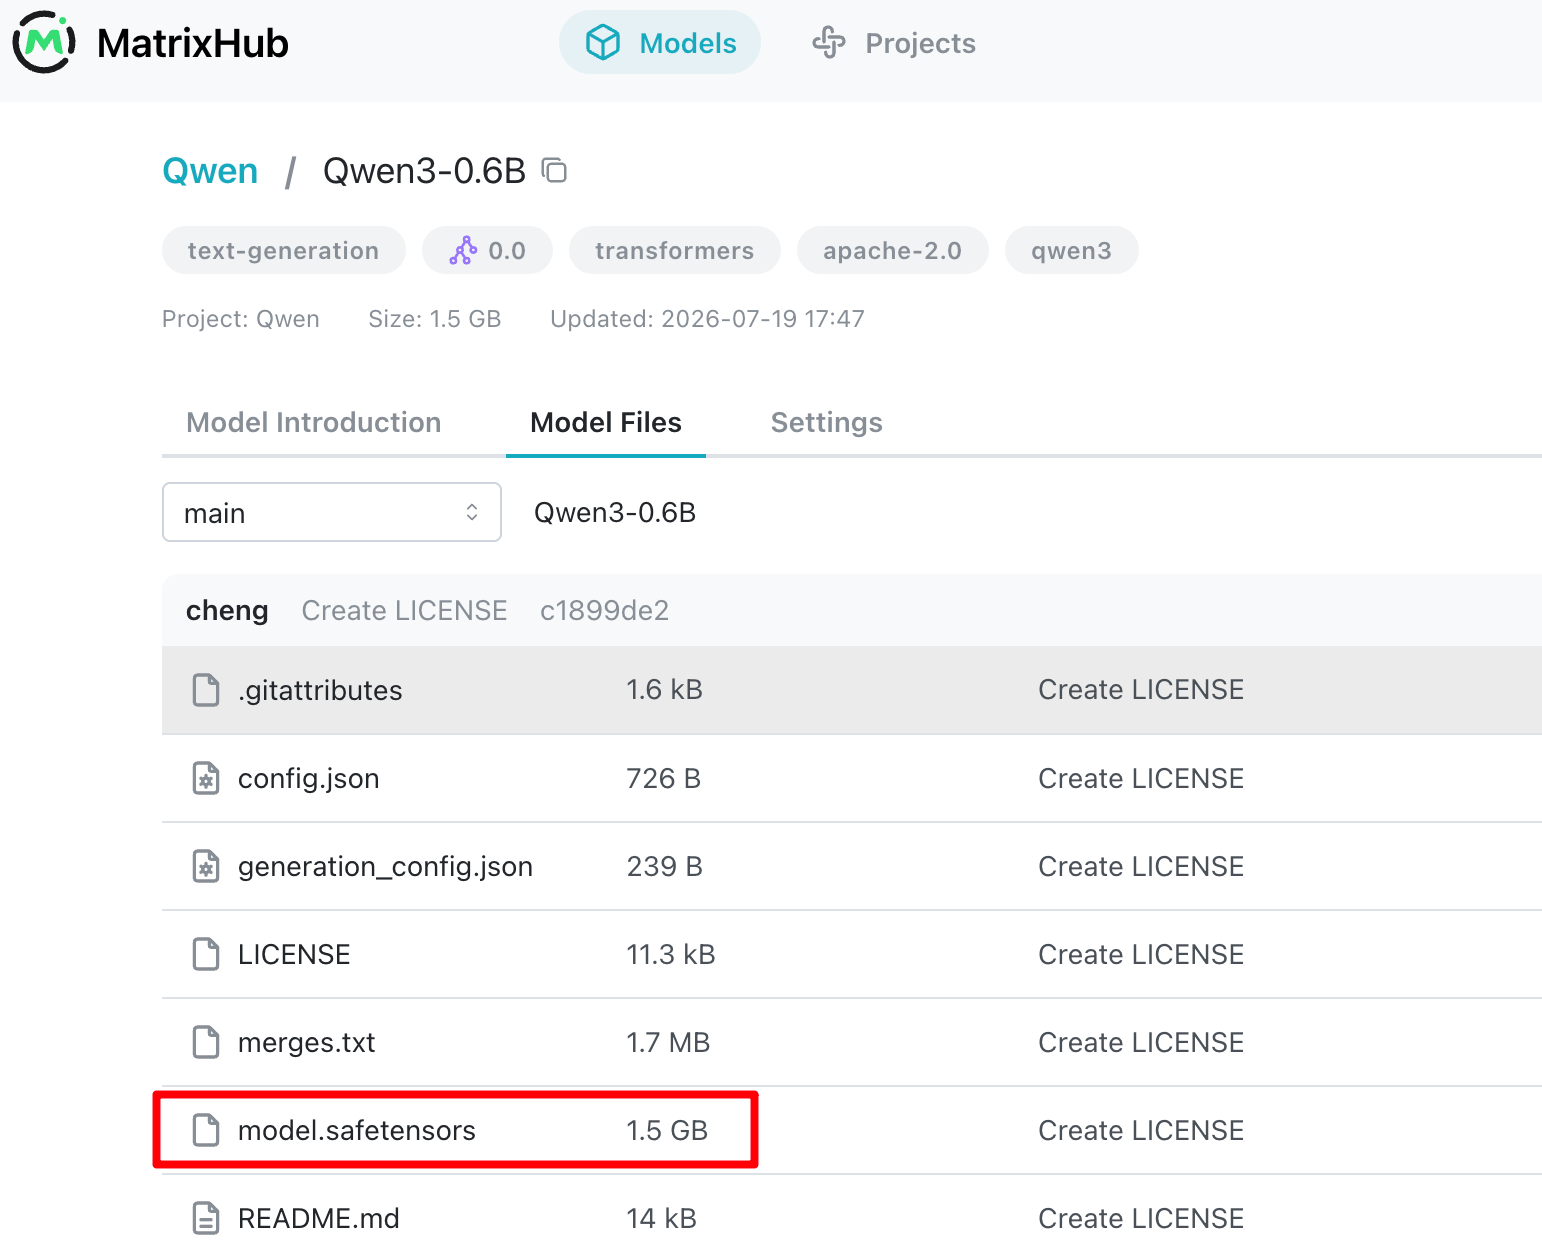Open the merges.txt file
This screenshot has width=1542, height=1256.
click(x=307, y=1042)
